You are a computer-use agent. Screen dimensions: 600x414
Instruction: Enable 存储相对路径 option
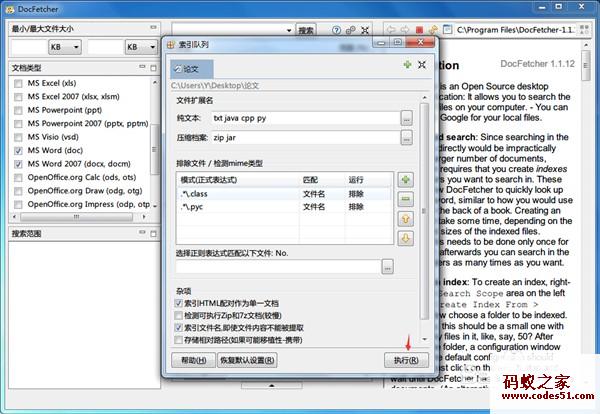tap(178, 340)
